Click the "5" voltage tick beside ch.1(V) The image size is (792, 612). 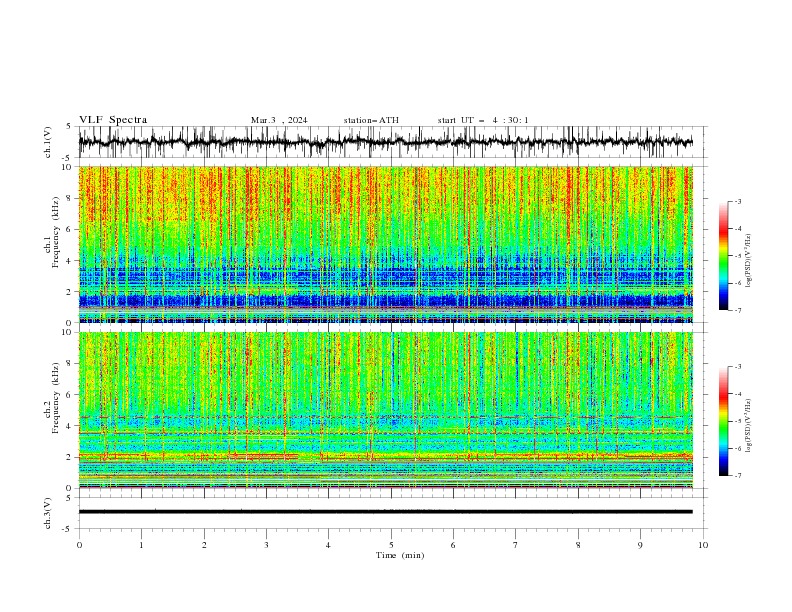69,127
